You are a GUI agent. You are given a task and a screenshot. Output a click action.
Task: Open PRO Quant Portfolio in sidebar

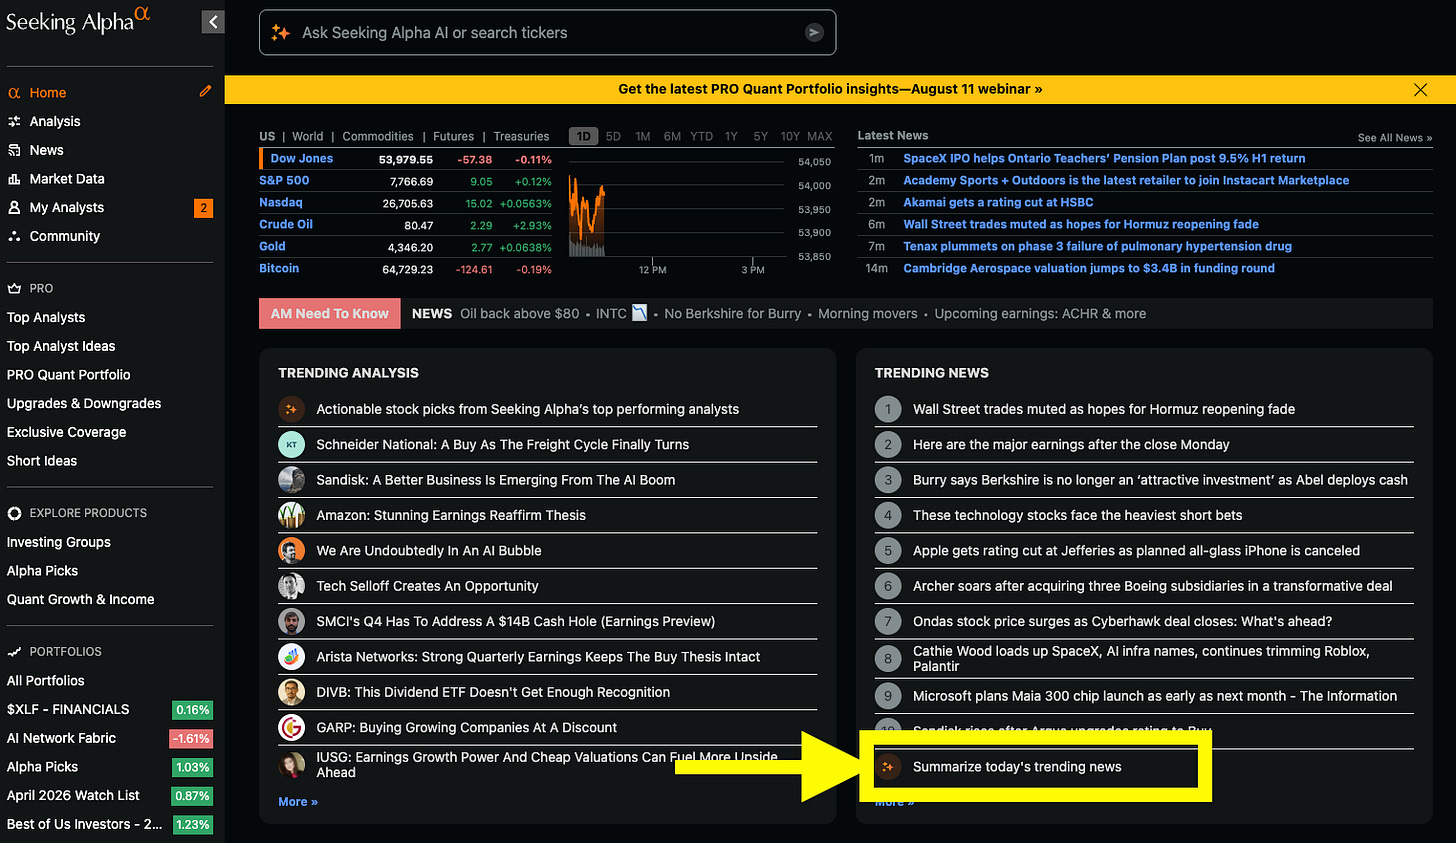click(x=69, y=375)
